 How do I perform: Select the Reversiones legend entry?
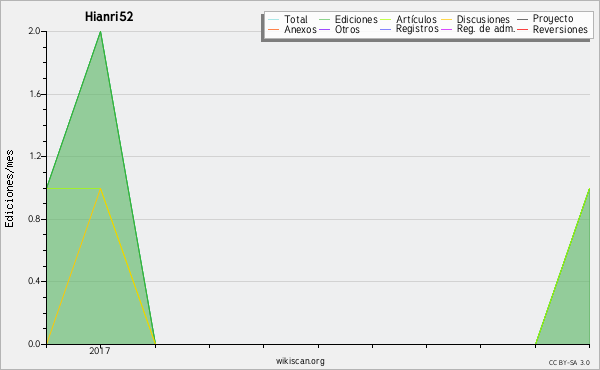(552, 29)
